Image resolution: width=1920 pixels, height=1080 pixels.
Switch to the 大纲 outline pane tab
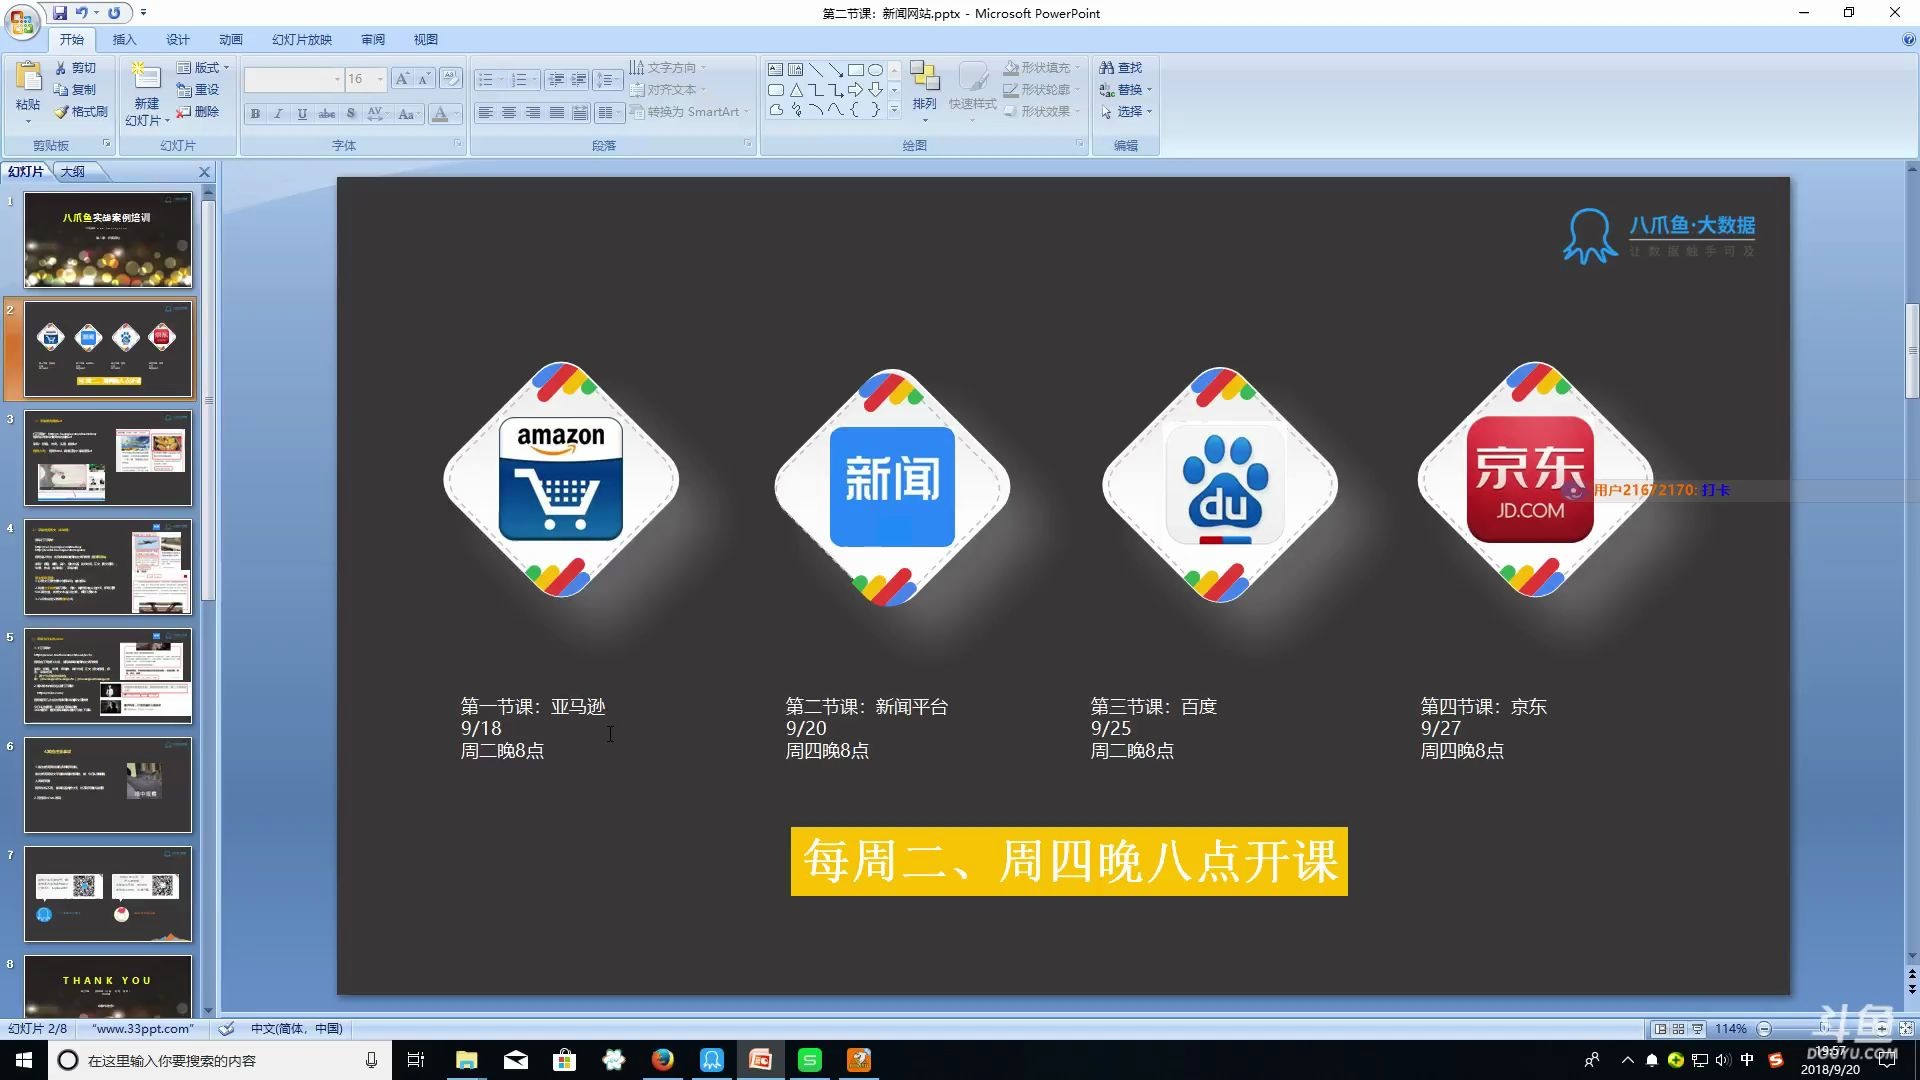coord(73,172)
